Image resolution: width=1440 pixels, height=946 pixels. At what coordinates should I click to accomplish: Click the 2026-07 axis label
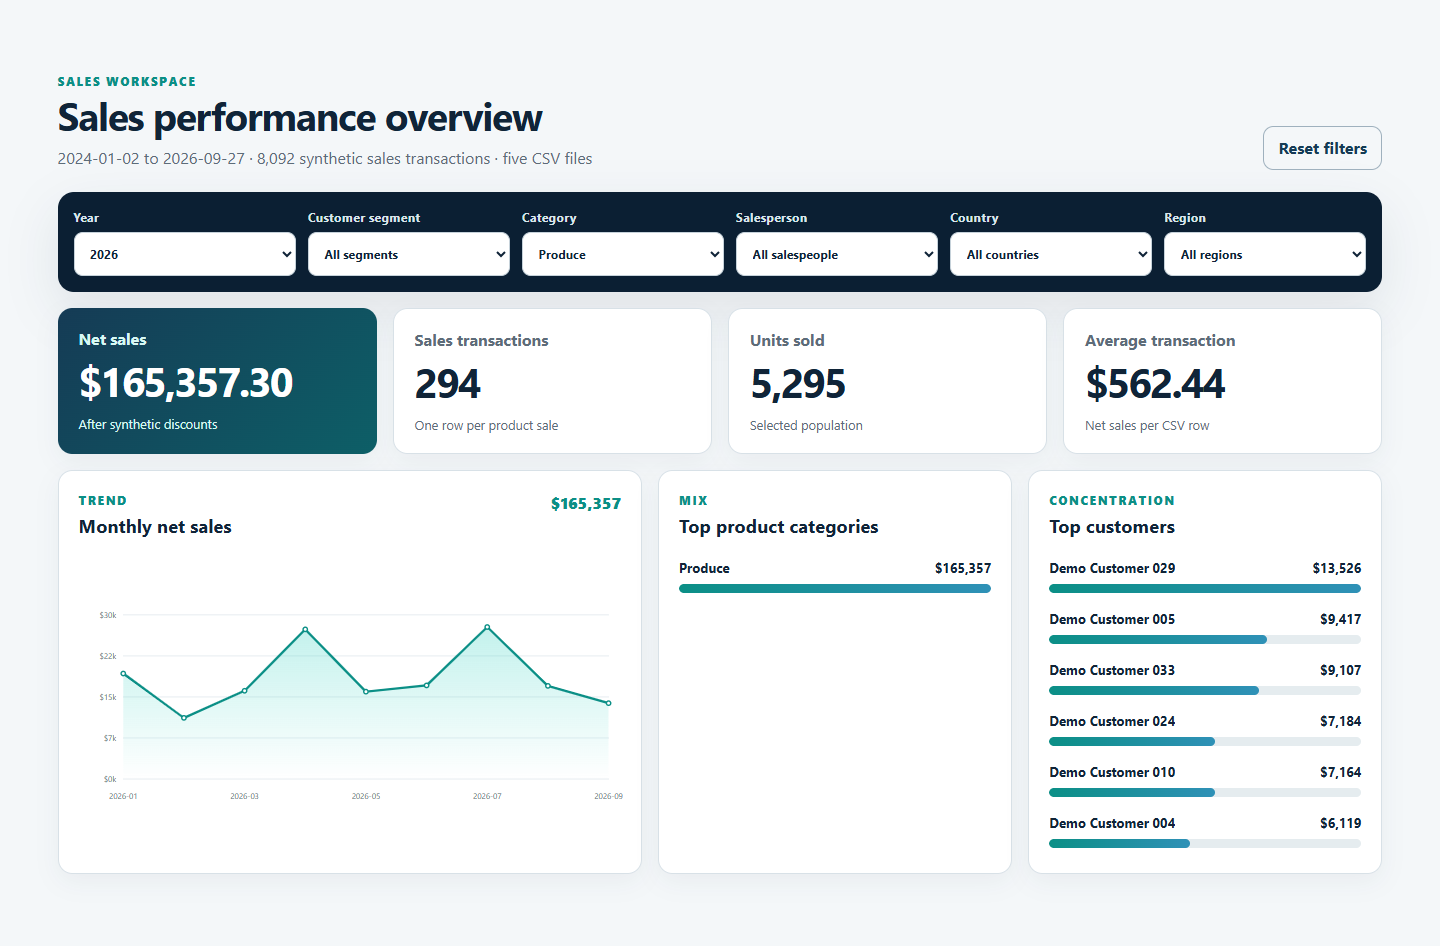(487, 796)
